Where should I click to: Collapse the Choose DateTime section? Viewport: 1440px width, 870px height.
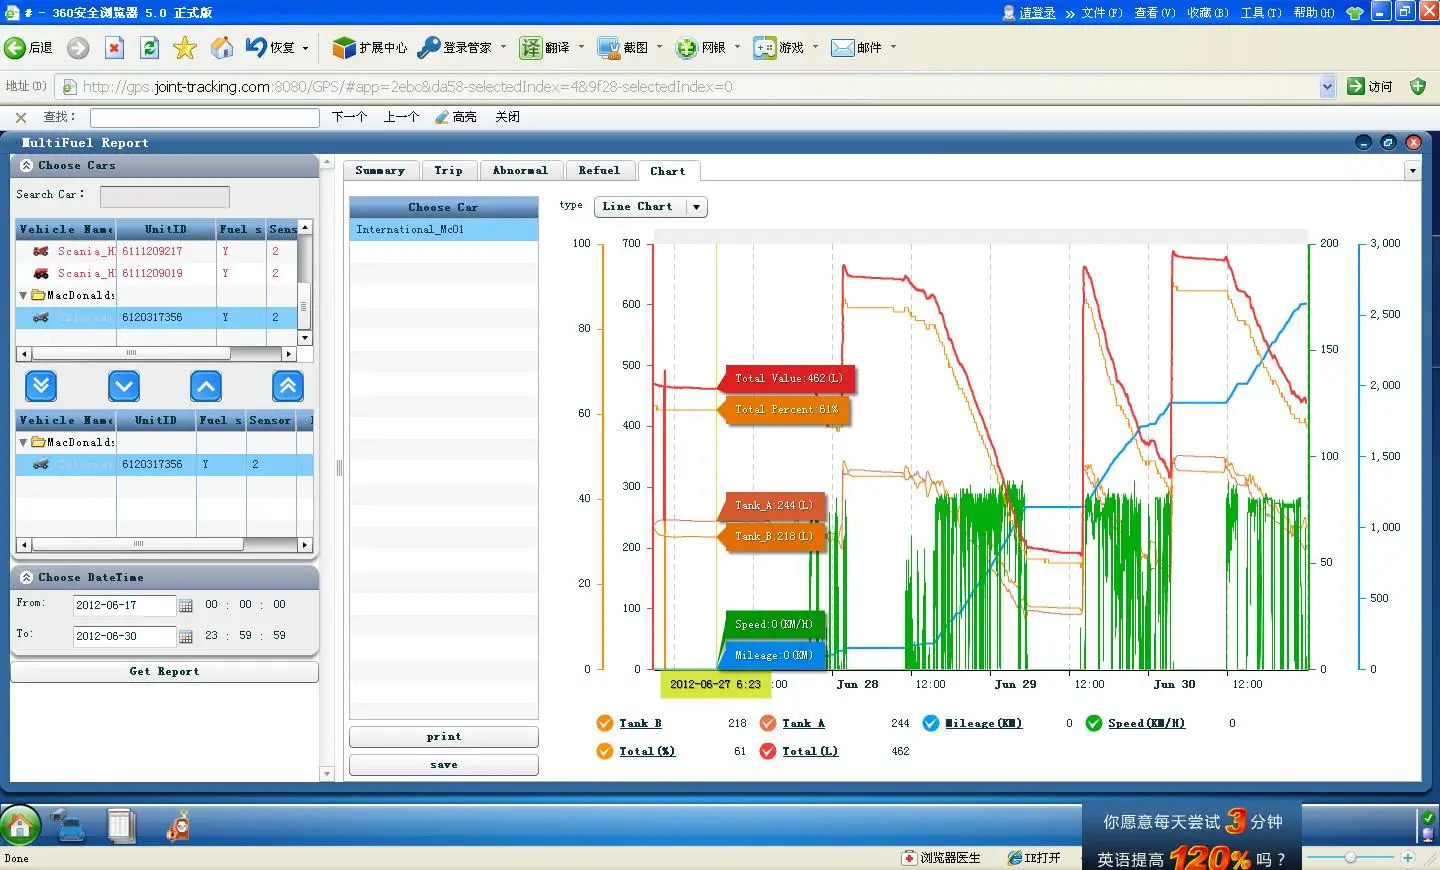point(26,578)
